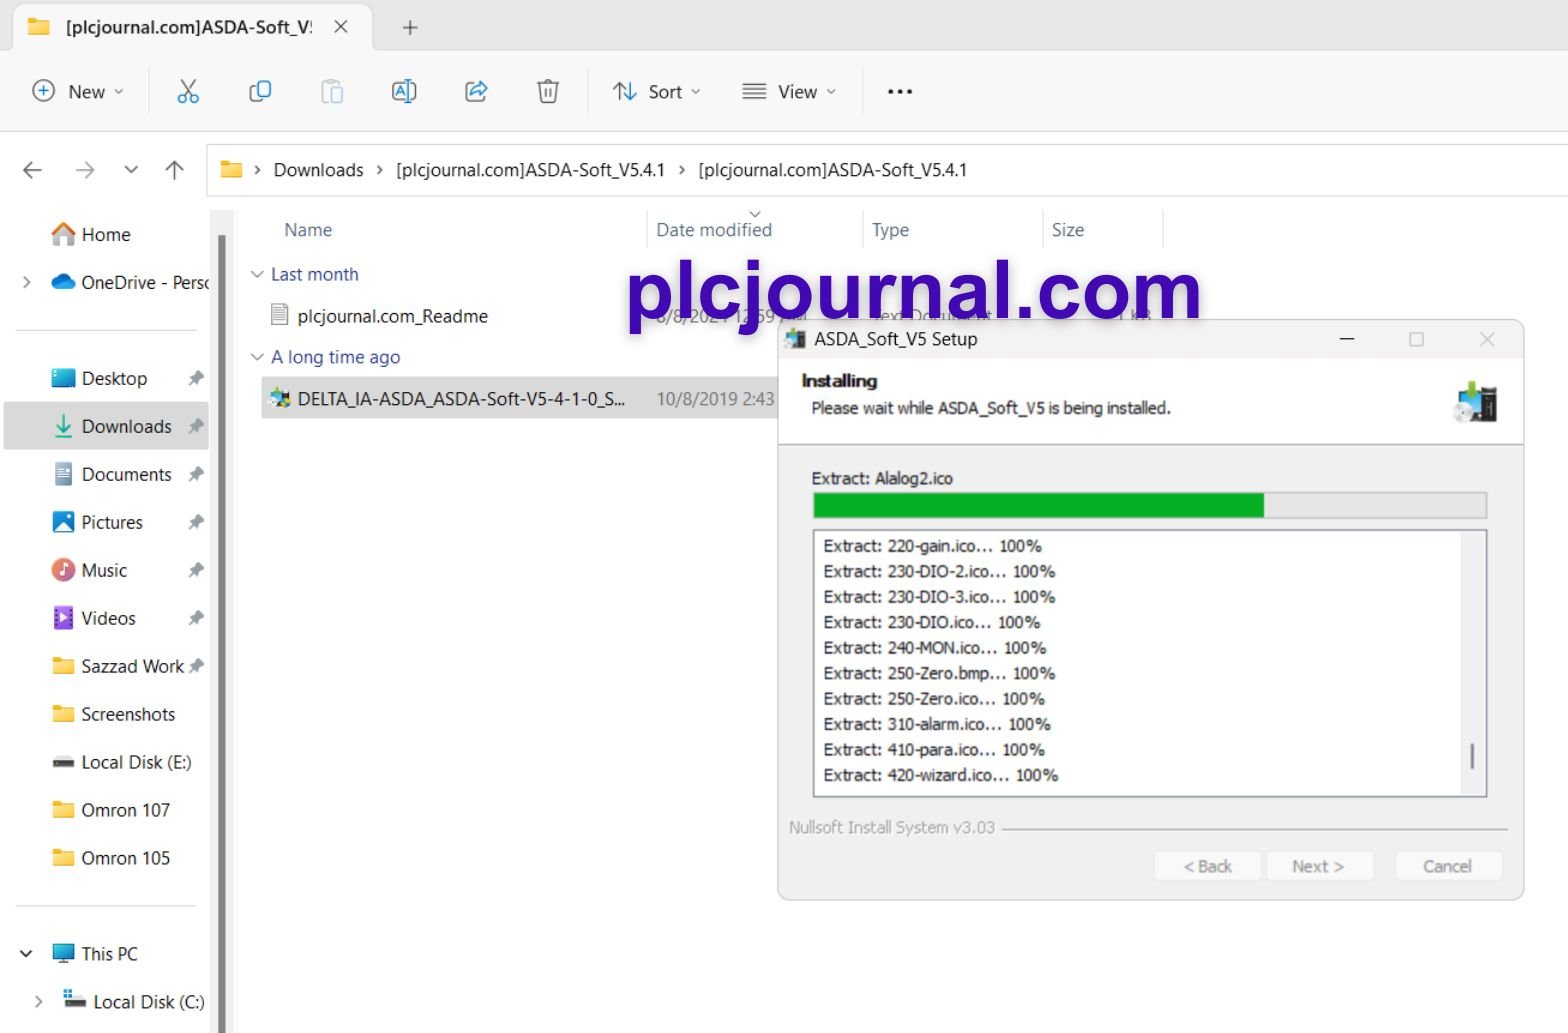Click Downloads in the address breadcrumb

point(318,170)
